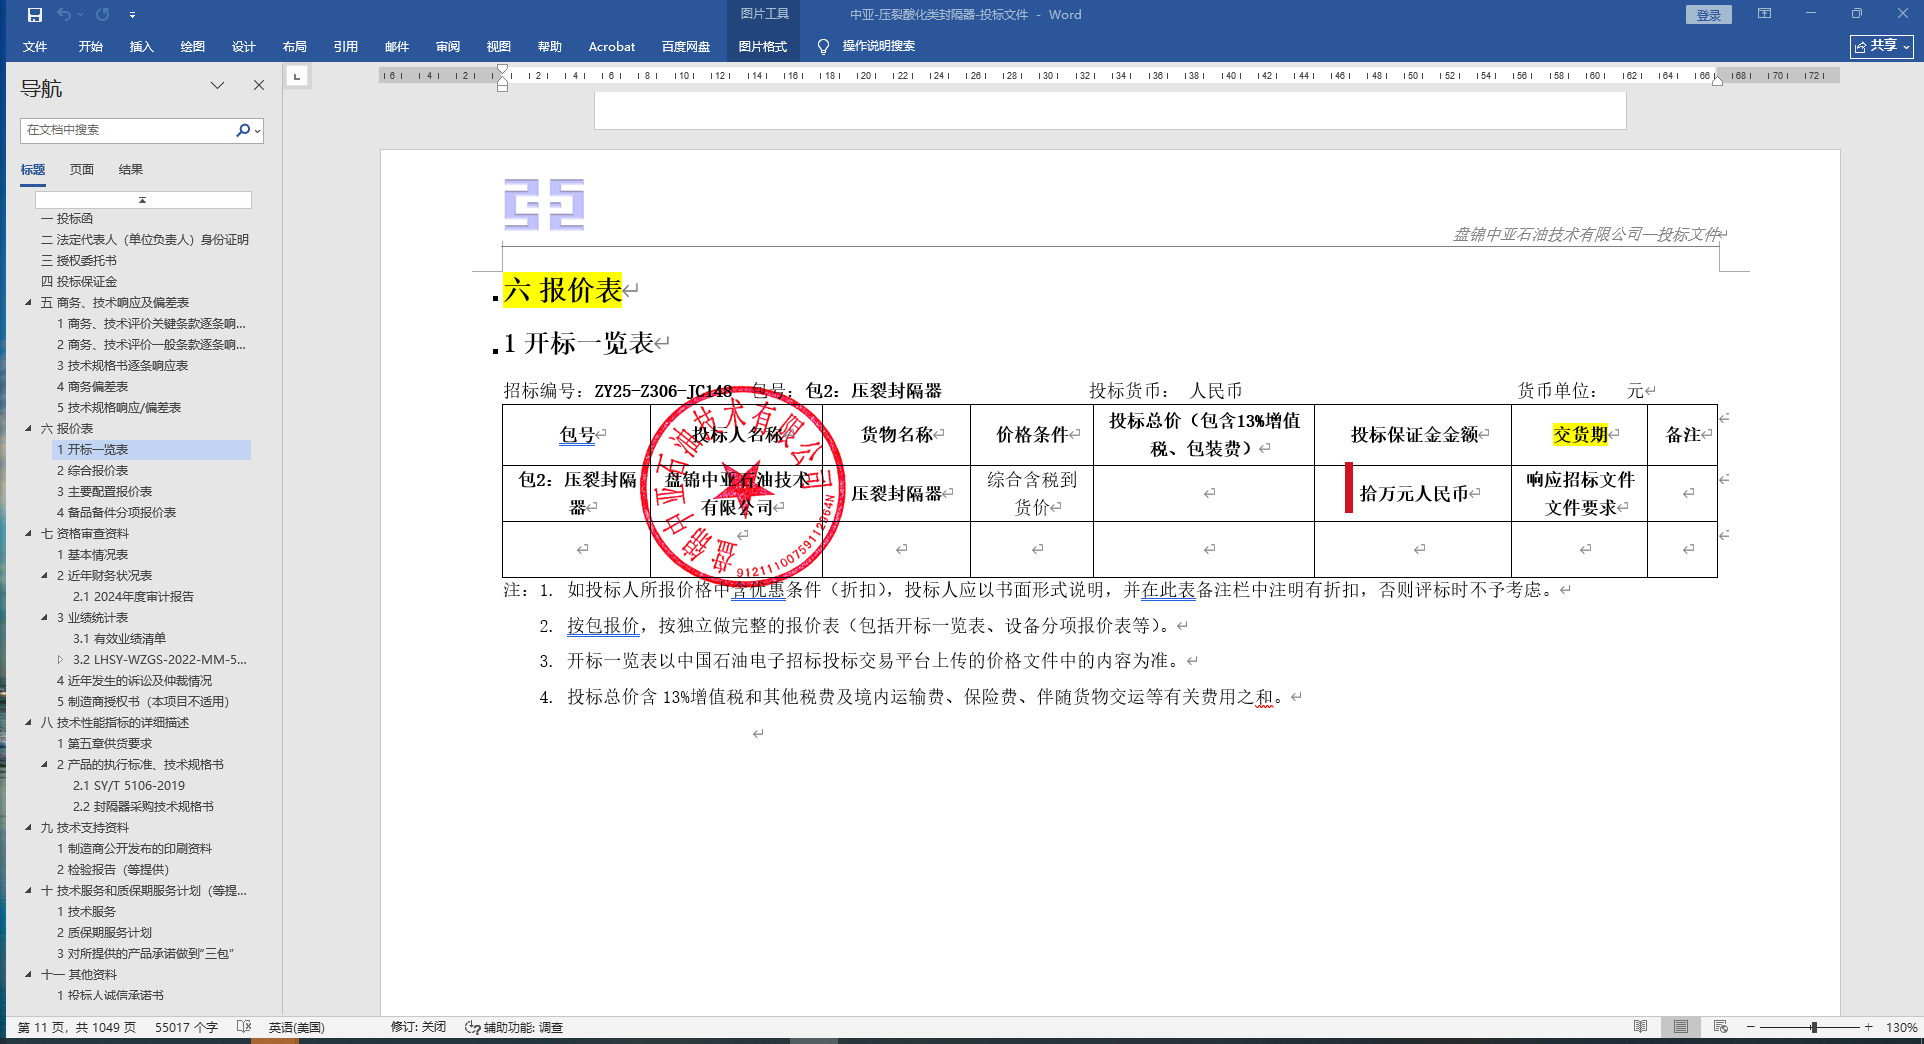This screenshot has width=1924, height=1044.
Task: Open the navigation pane options dropdown arrow
Action: (x=217, y=86)
